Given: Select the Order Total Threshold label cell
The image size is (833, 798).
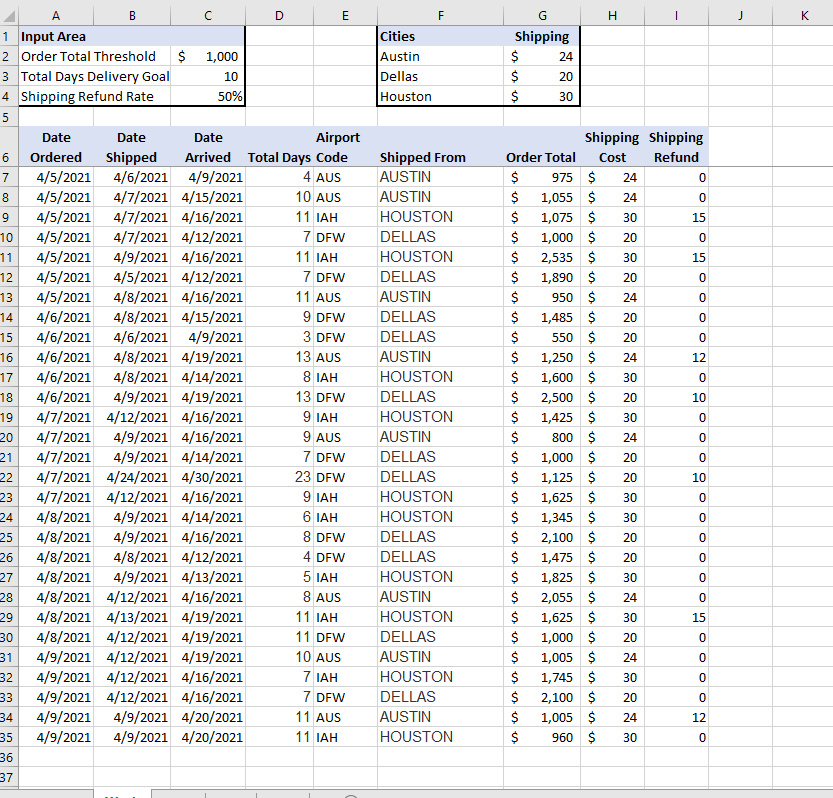Looking at the screenshot, I should (95, 56).
